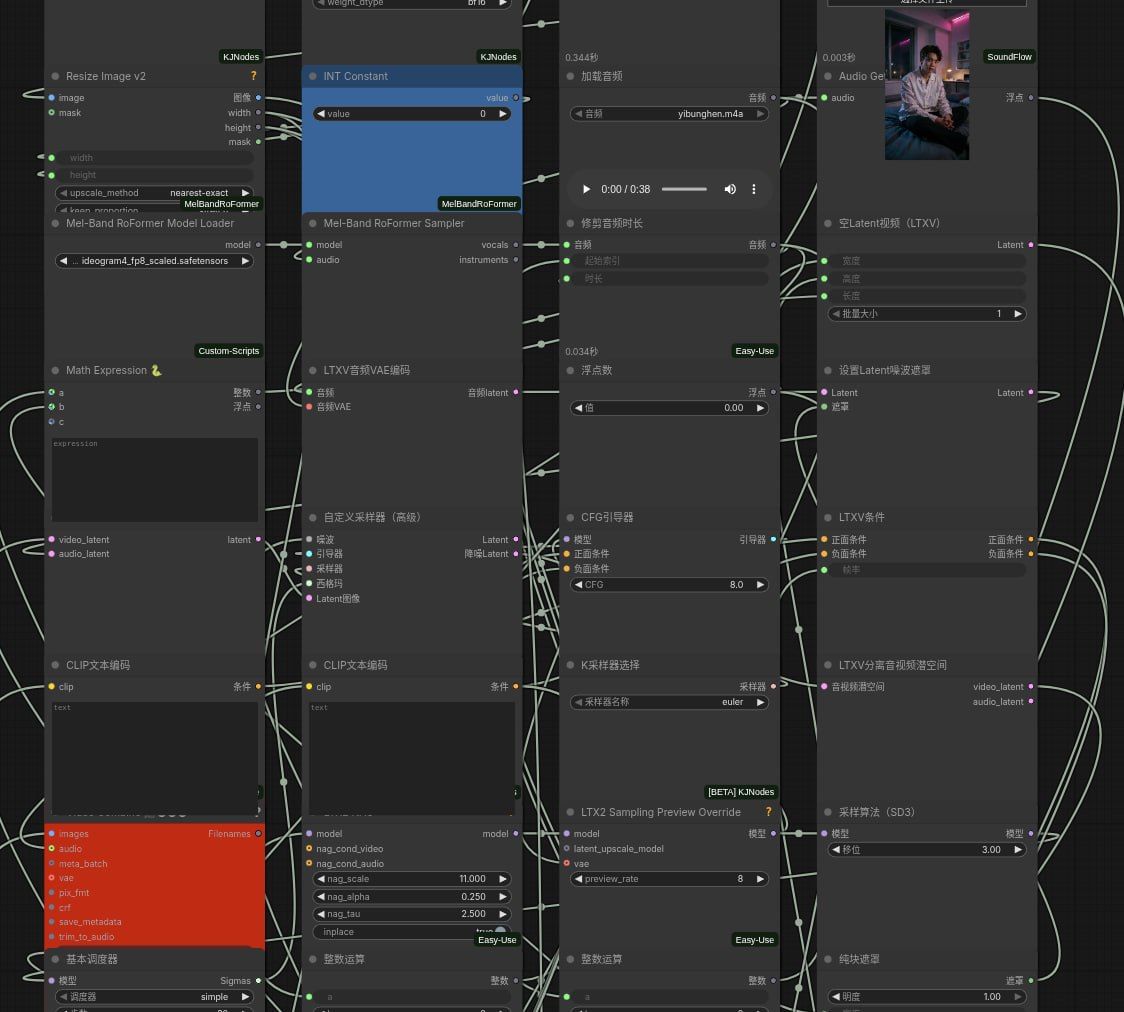
Task: Collapse the CFG引导器 node dot
Action: coord(570,517)
